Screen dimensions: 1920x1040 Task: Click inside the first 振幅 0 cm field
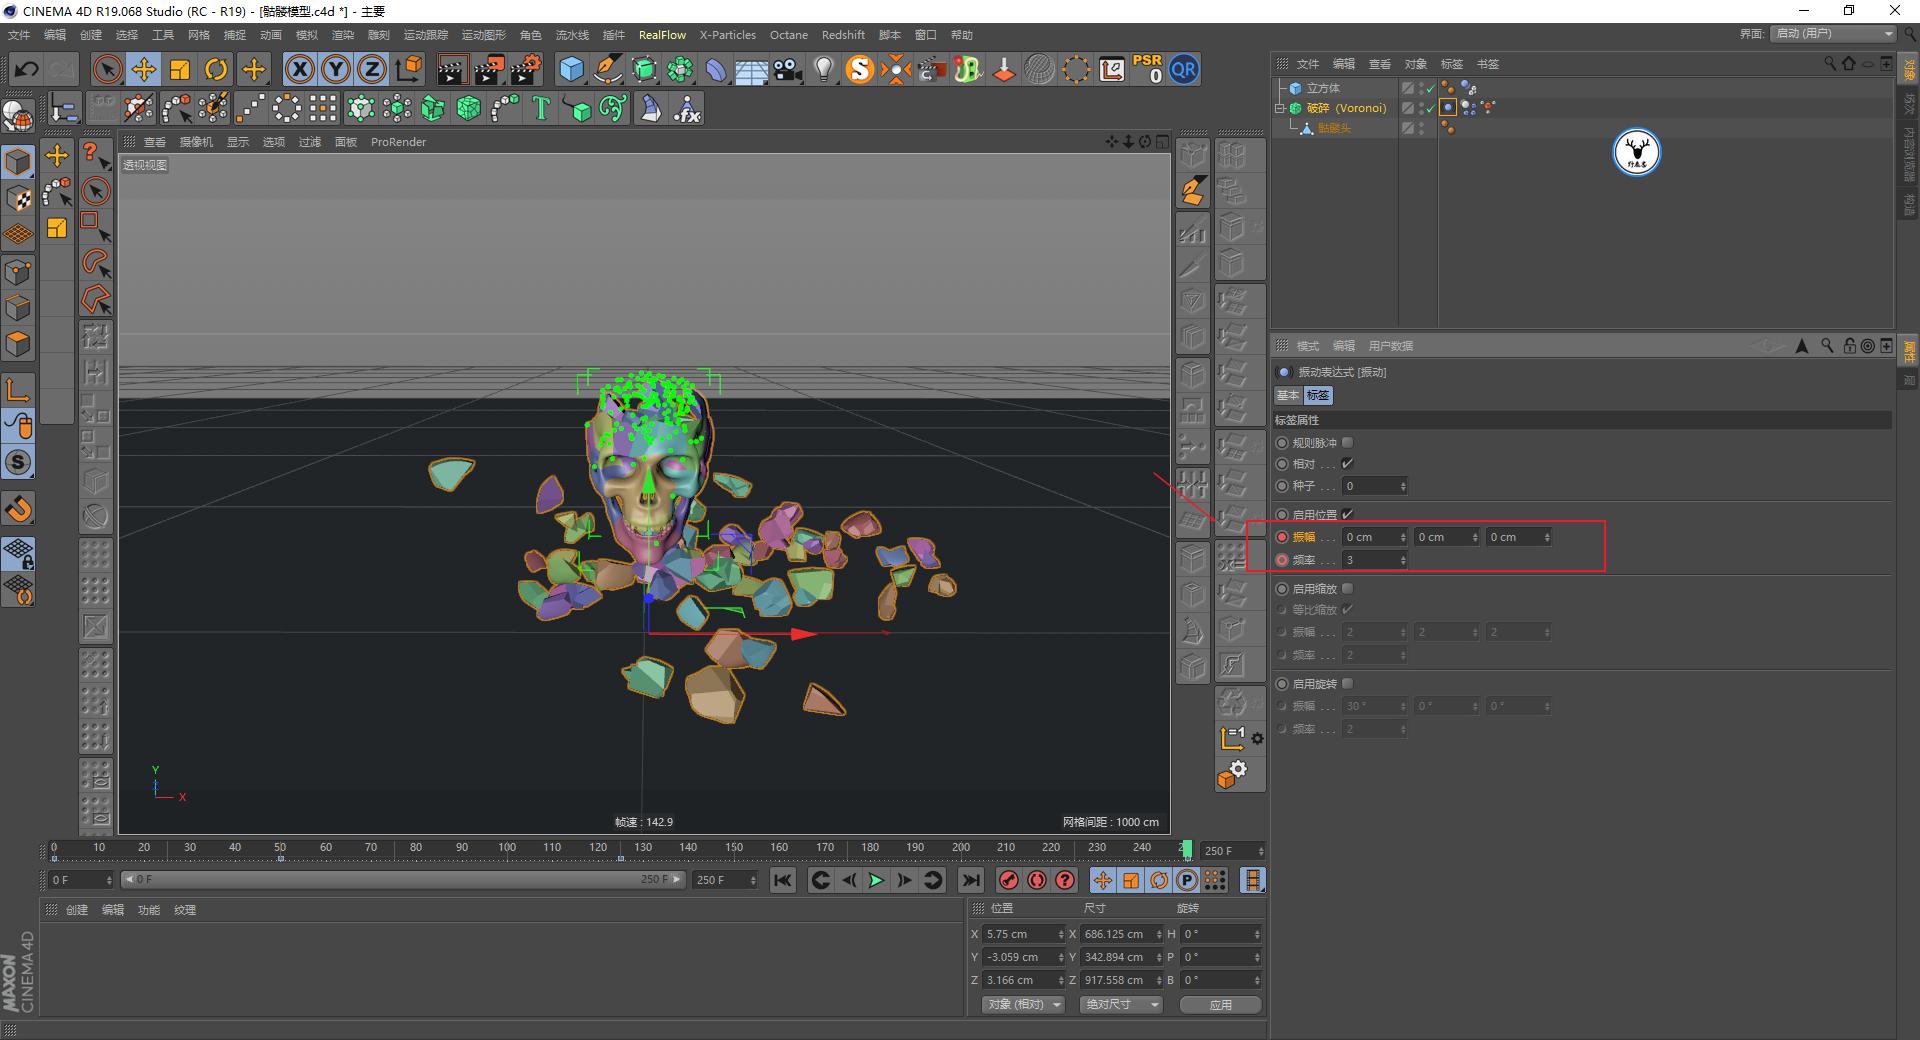(x=1370, y=537)
